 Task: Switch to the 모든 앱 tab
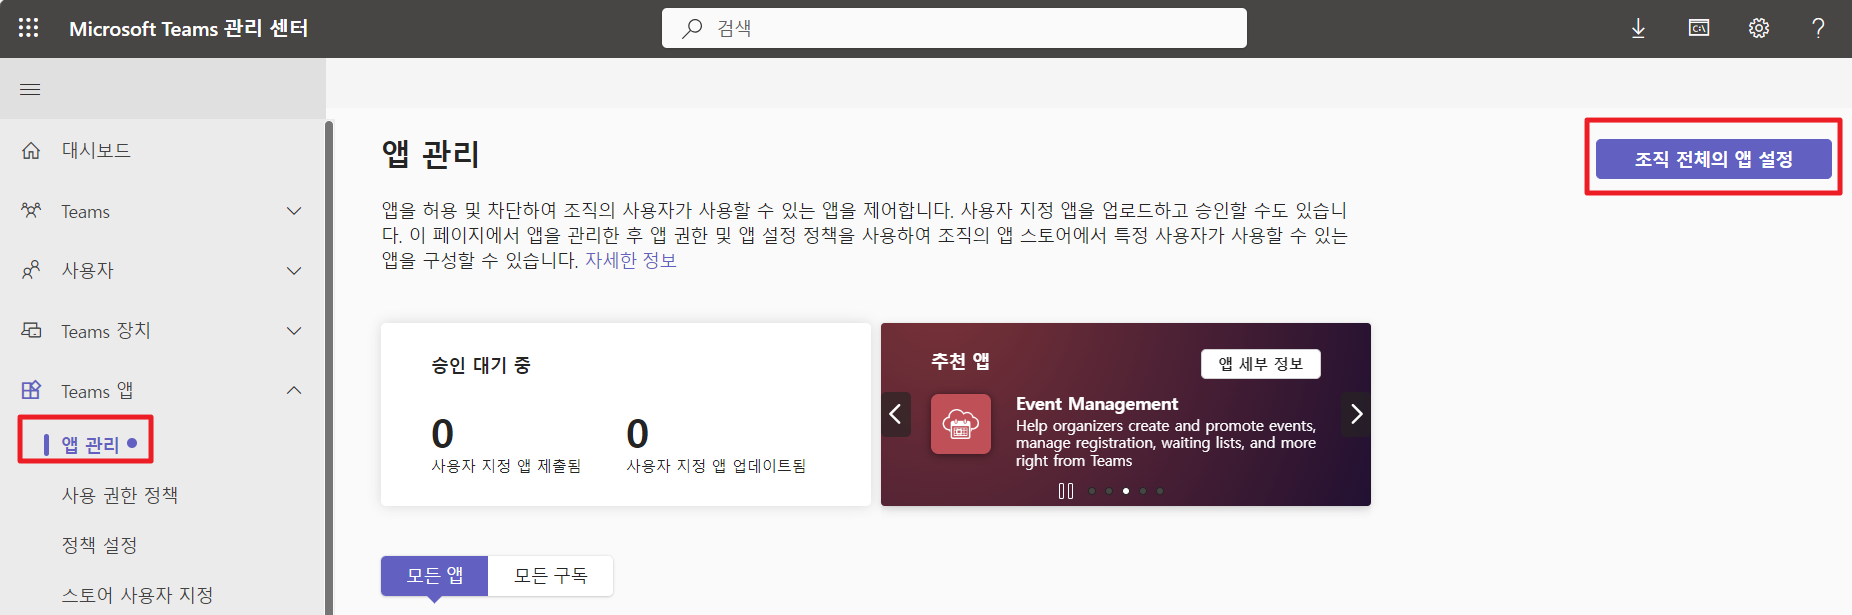click(x=434, y=576)
